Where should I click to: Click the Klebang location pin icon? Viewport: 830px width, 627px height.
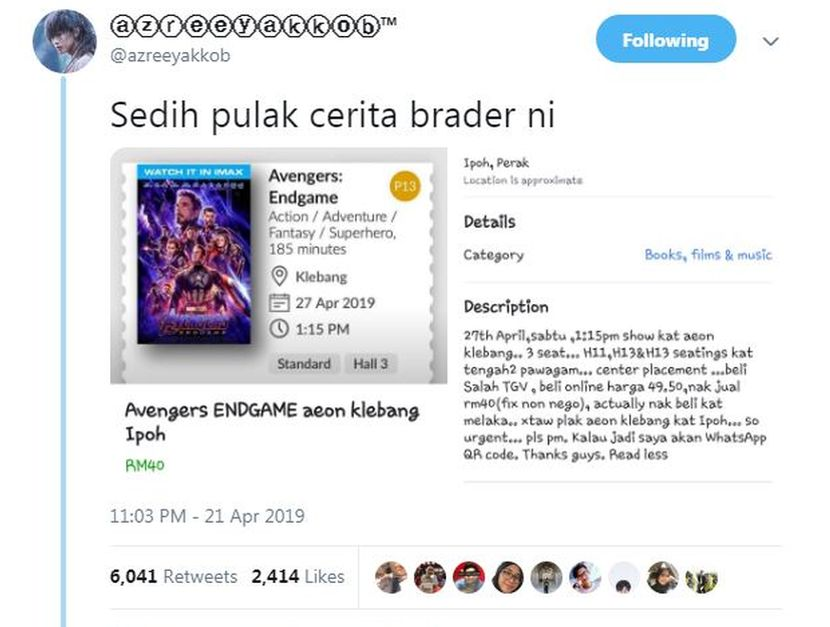(279, 276)
